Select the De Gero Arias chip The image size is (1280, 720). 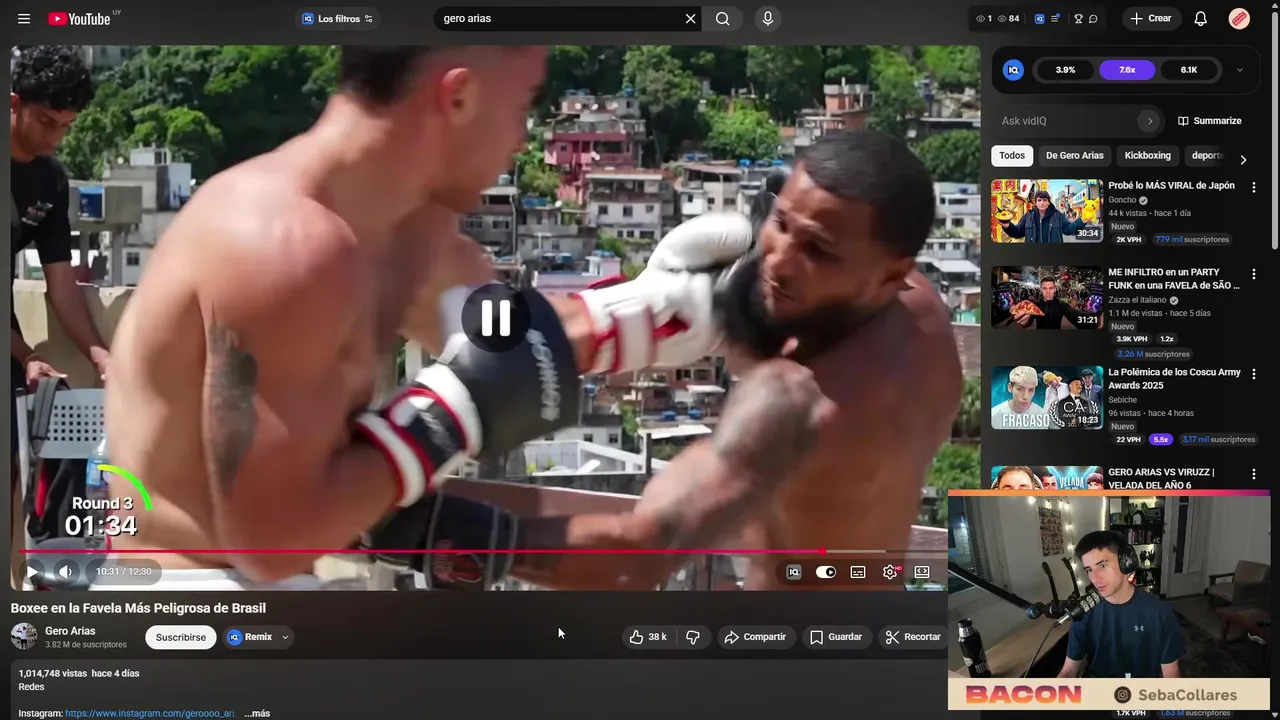[1075, 155]
